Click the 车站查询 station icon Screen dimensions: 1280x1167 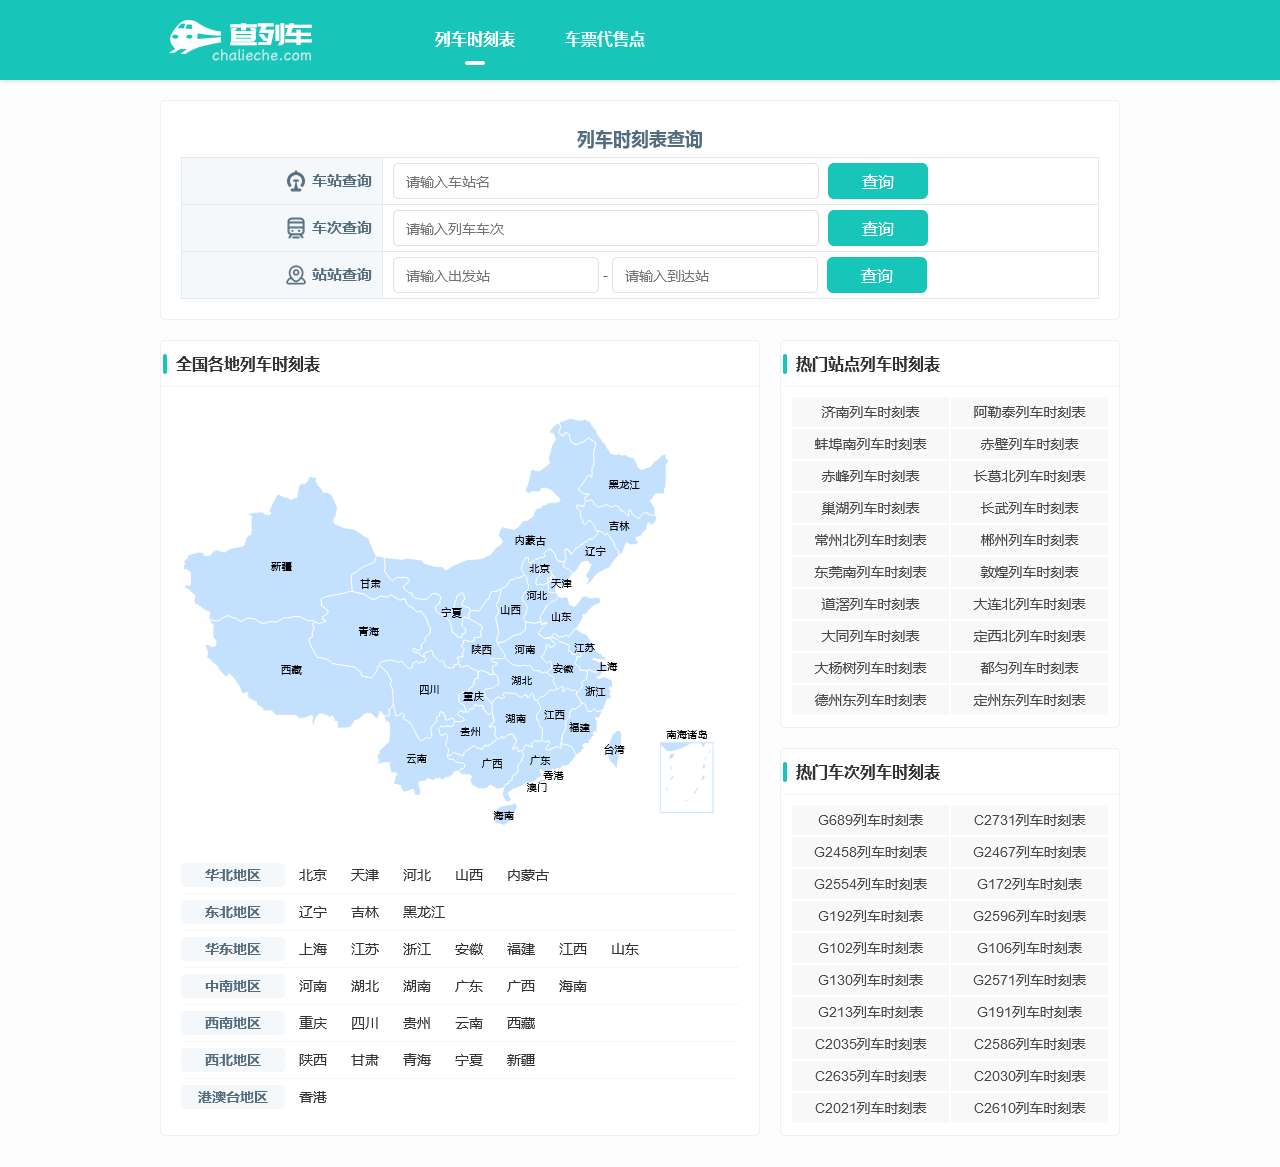tap(296, 181)
